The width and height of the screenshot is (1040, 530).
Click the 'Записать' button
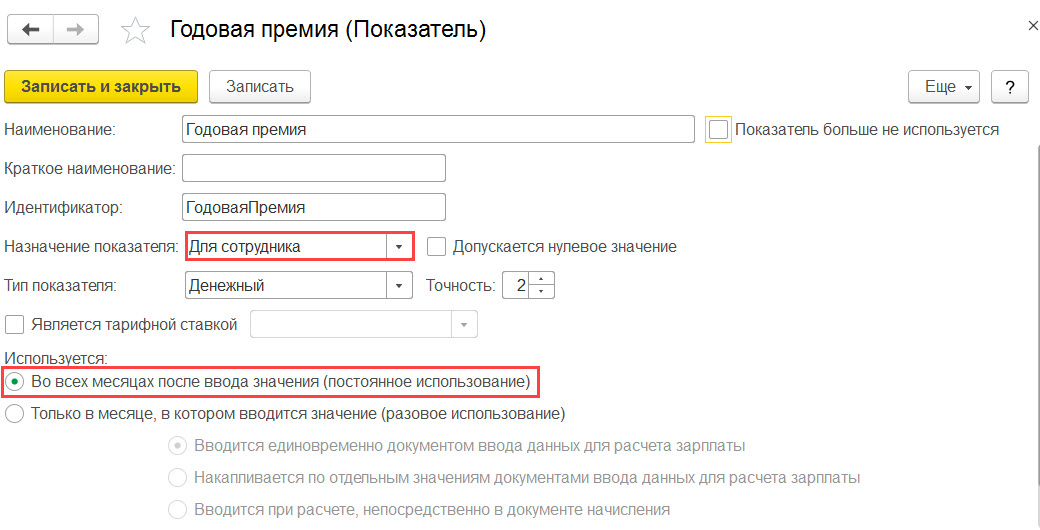[260, 87]
